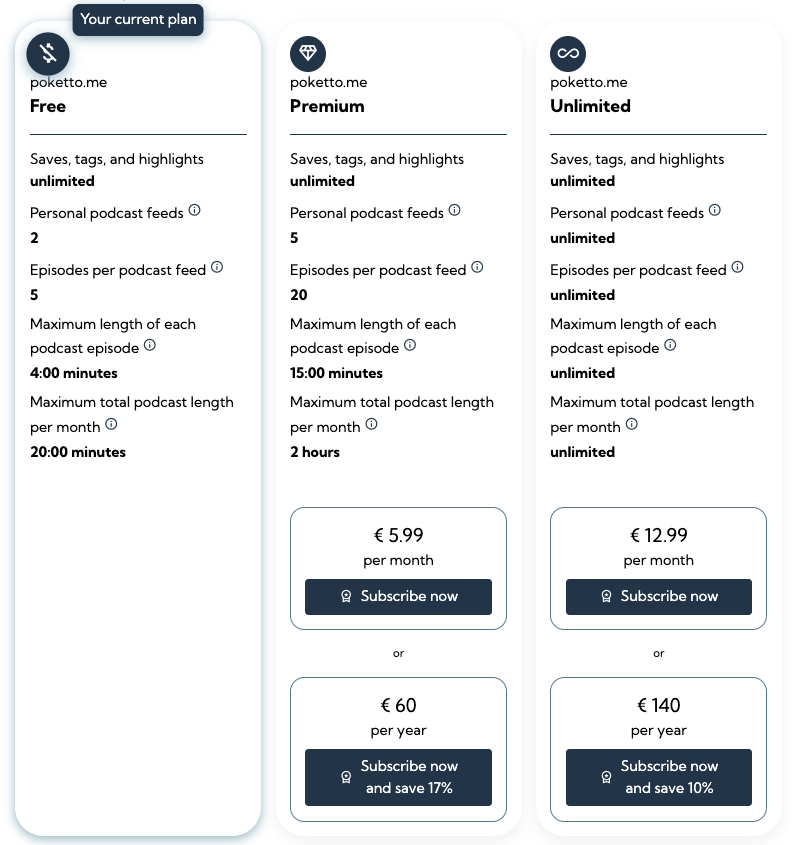Click the Unlimited plan infinity icon
Screen dimensions: 792x845
click(x=568, y=53)
